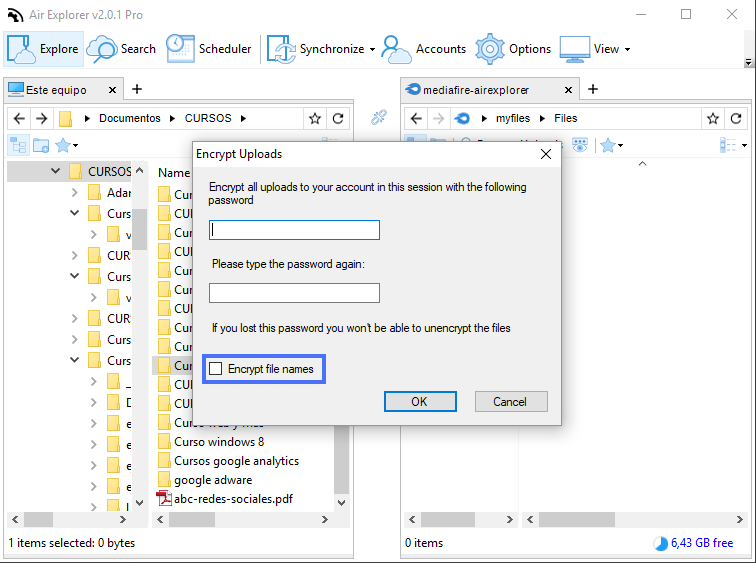Click Documentos in the left breadcrumb

[130, 118]
